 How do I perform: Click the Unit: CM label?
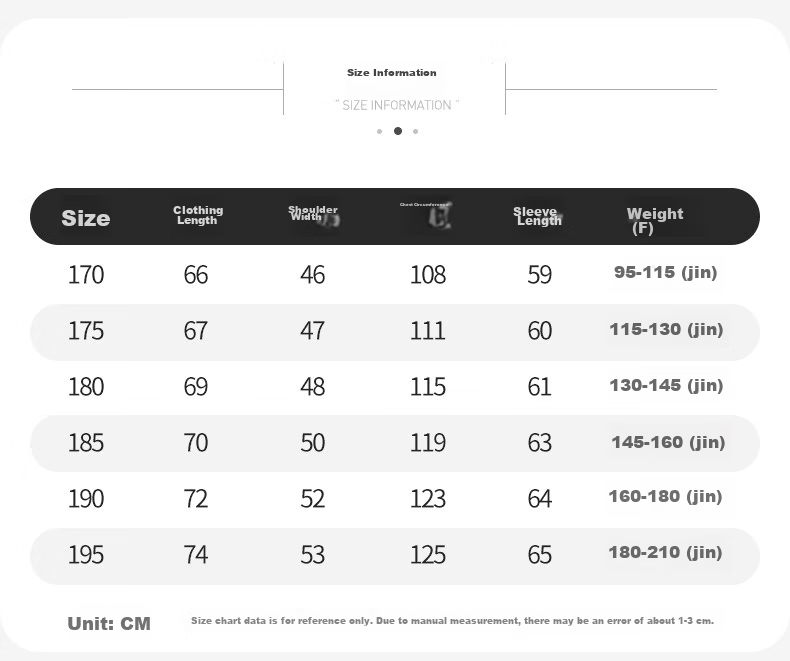click(x=109, y=624)
